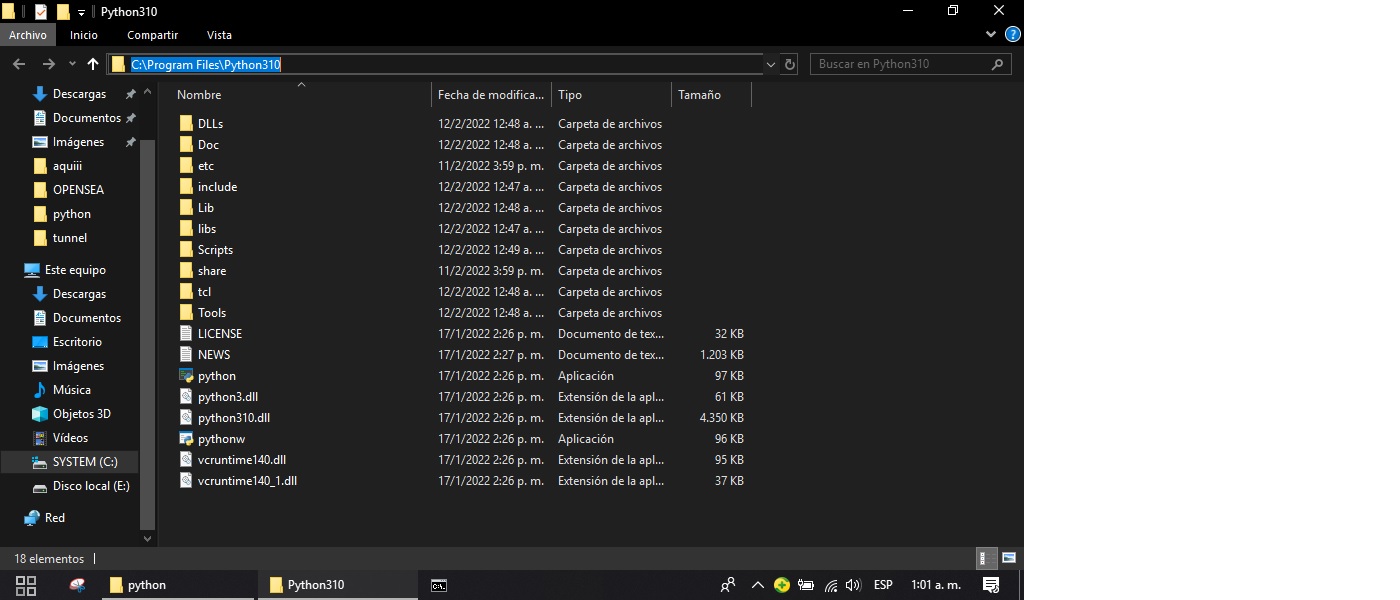This screenshot has width=1400, height=600.
Task: Click the vcruntime140.dll file icon
Action: [186, 460]
